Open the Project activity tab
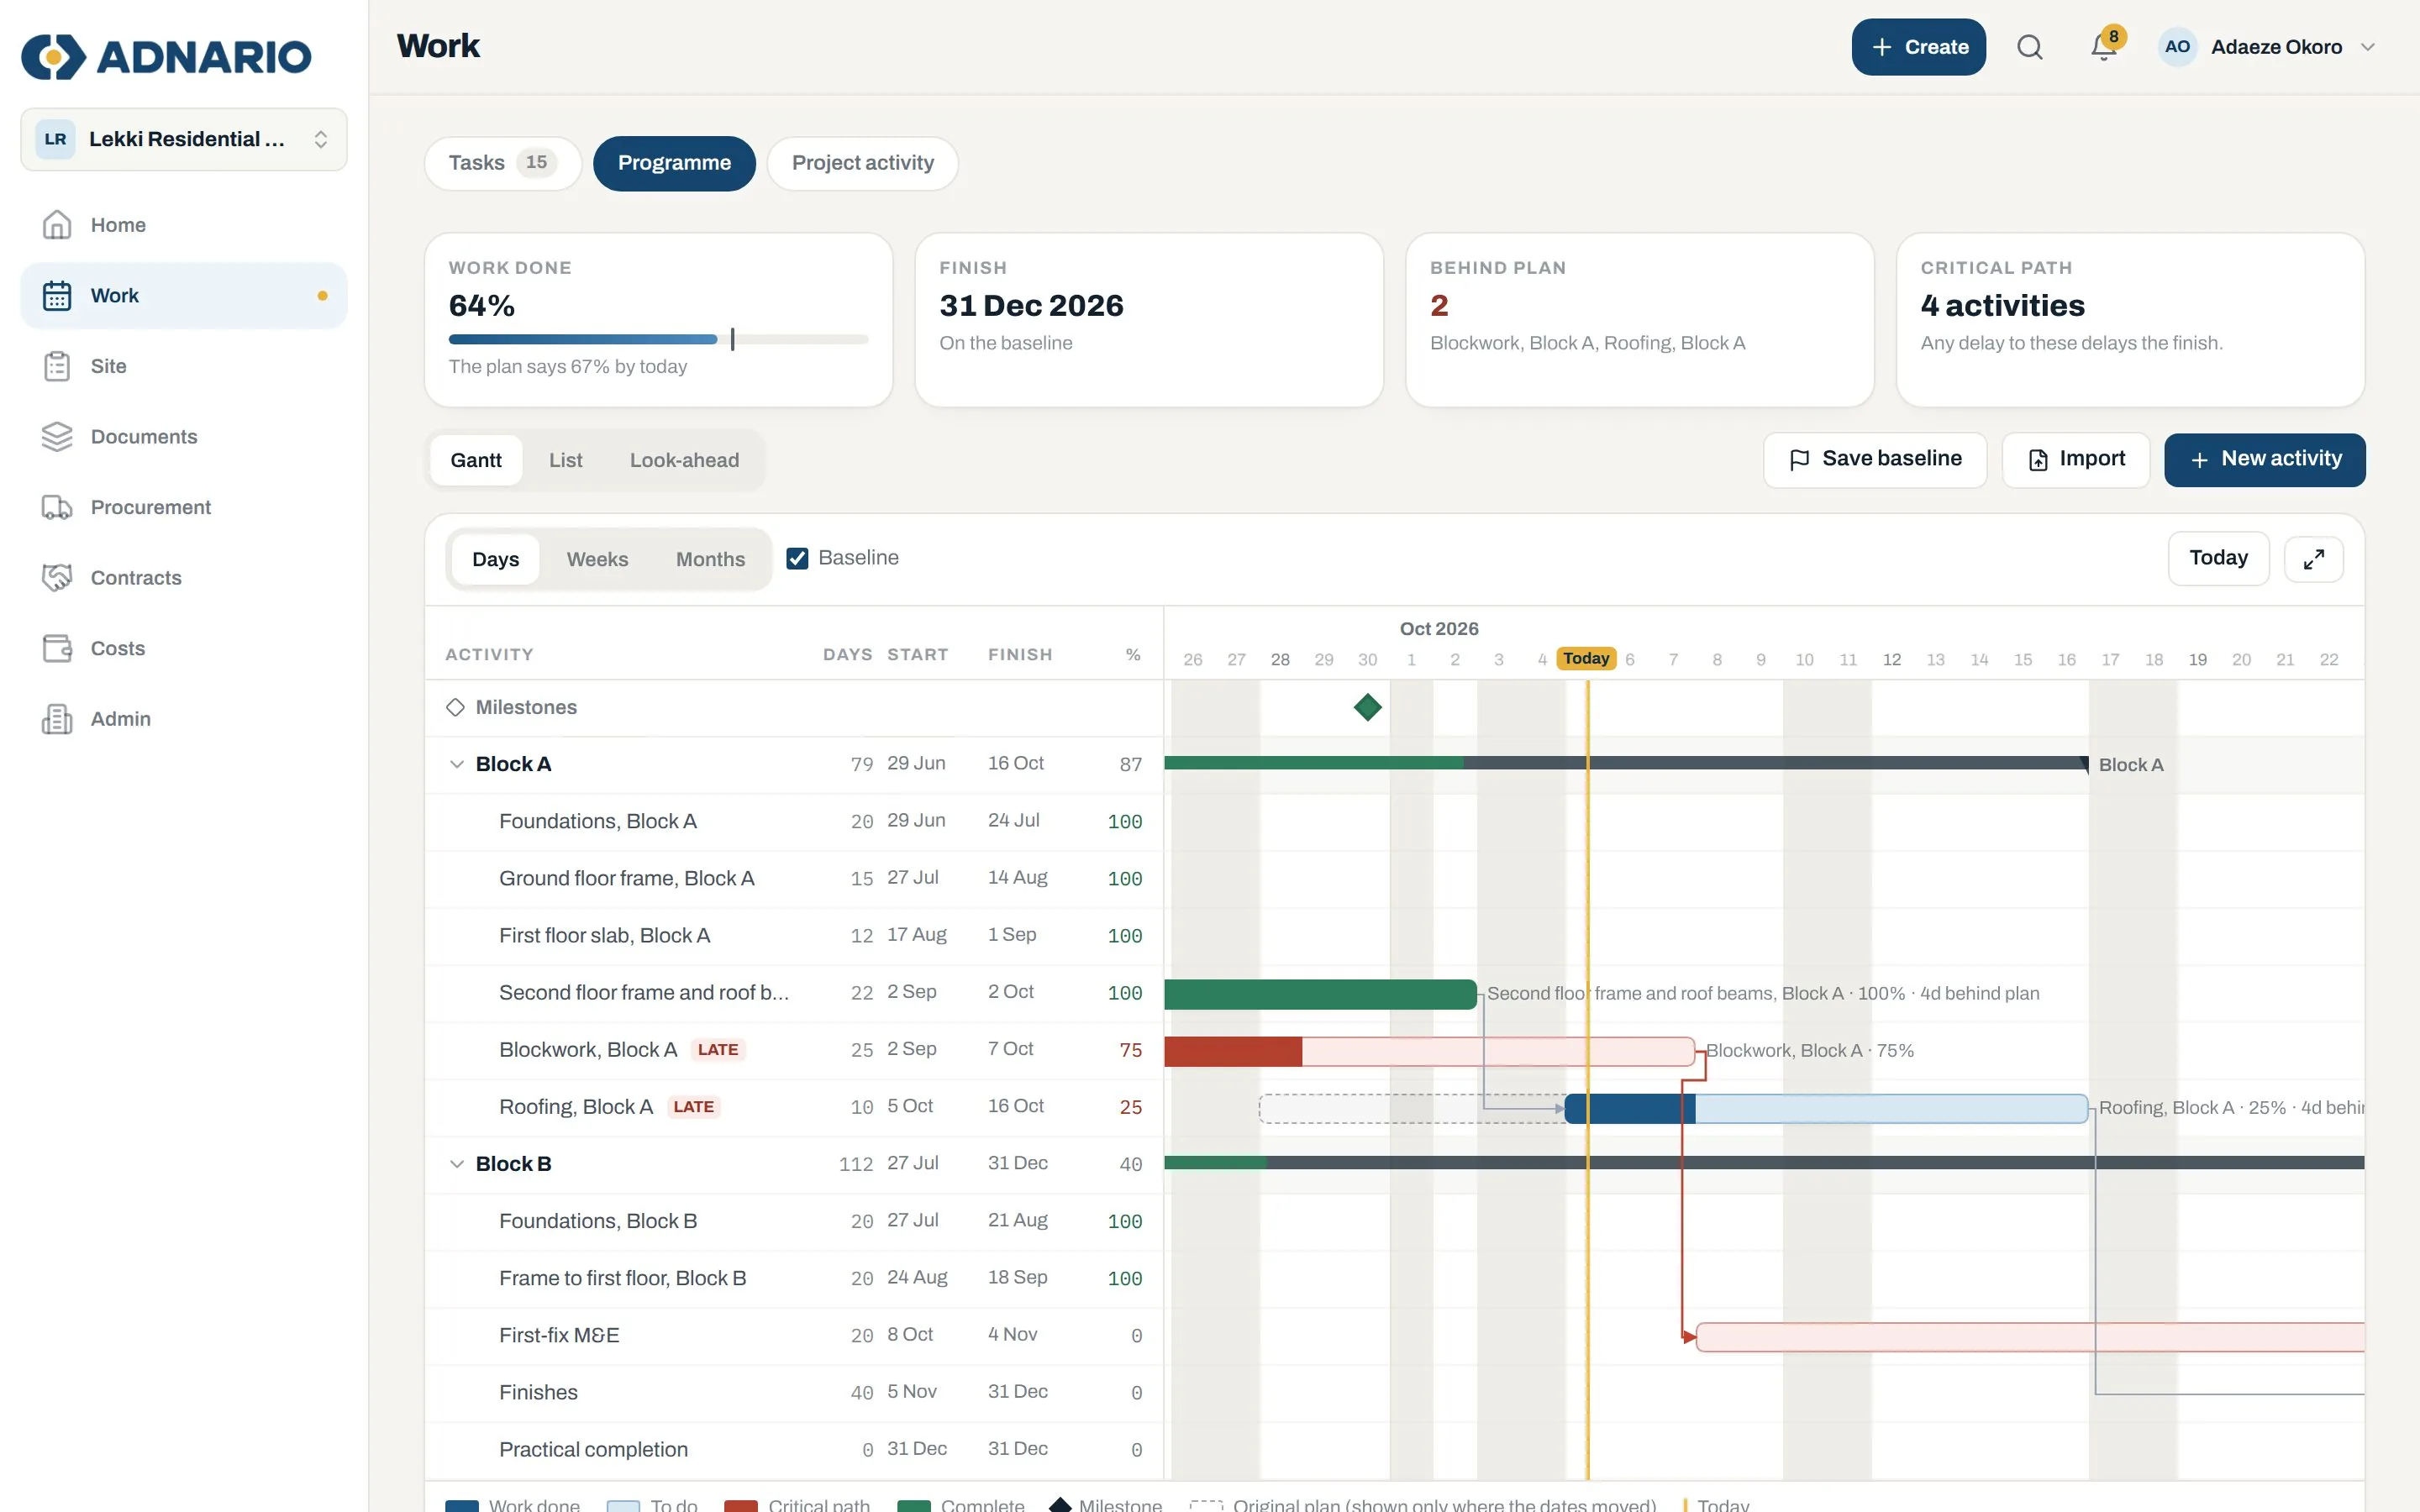Viewport: 2420px width, 1512px height. coord(862,163)
